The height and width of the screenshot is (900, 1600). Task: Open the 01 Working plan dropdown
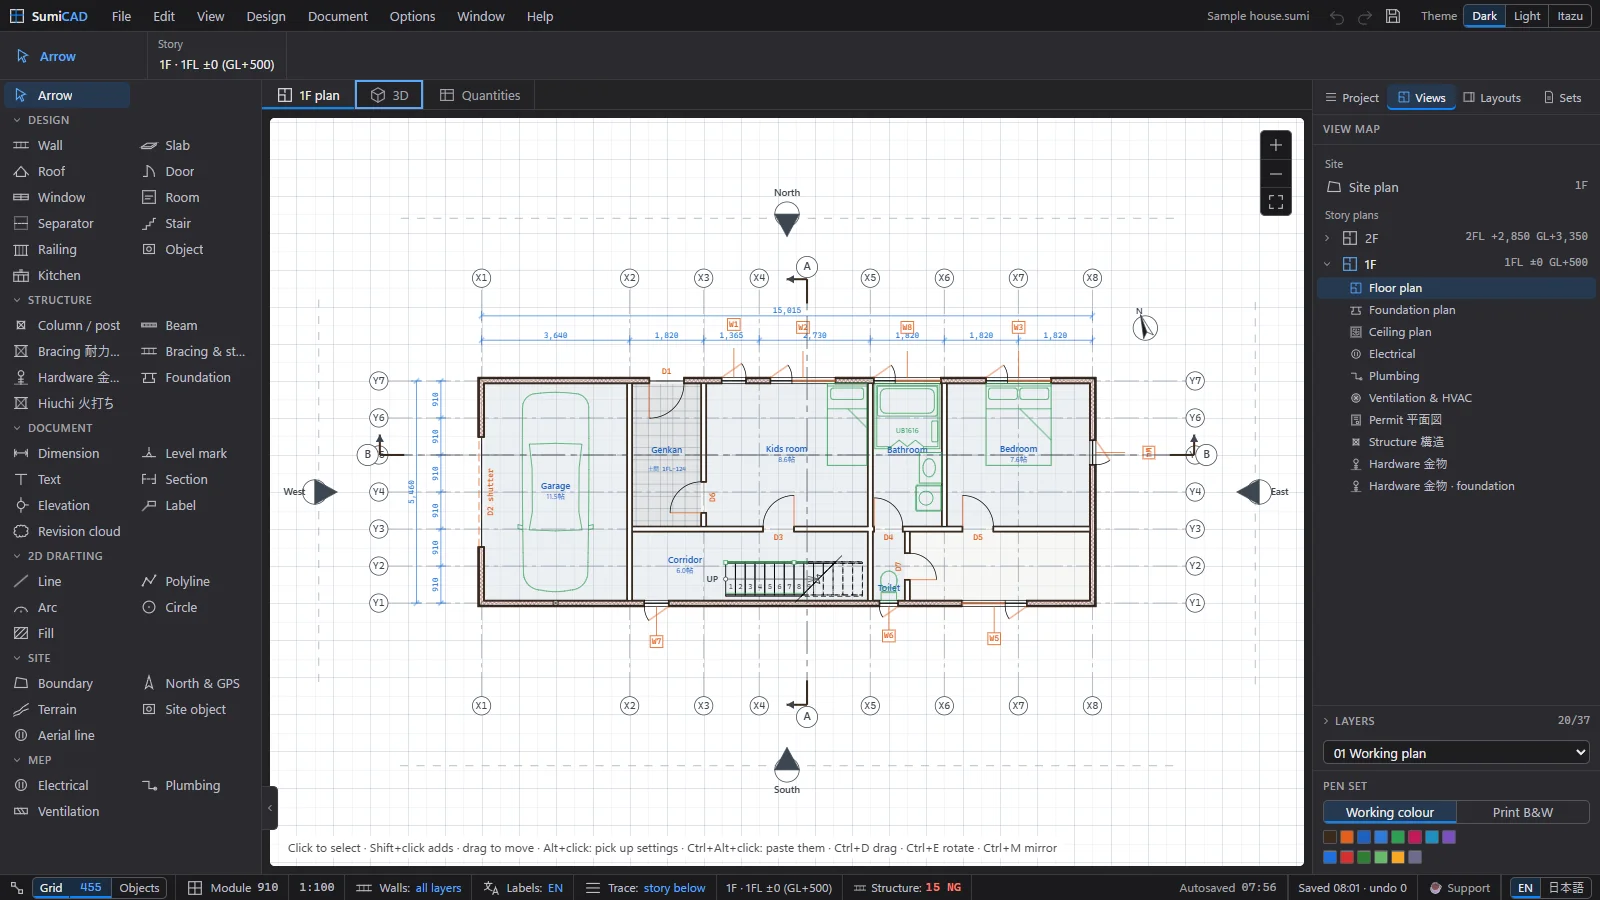click(1457, 753)
